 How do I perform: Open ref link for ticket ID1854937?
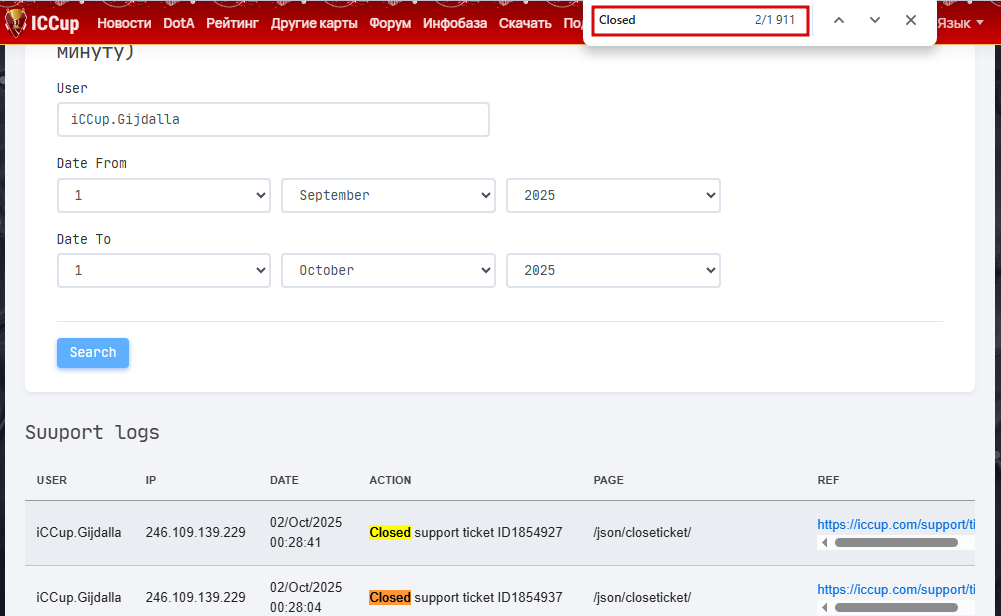(x=896, y=590)
